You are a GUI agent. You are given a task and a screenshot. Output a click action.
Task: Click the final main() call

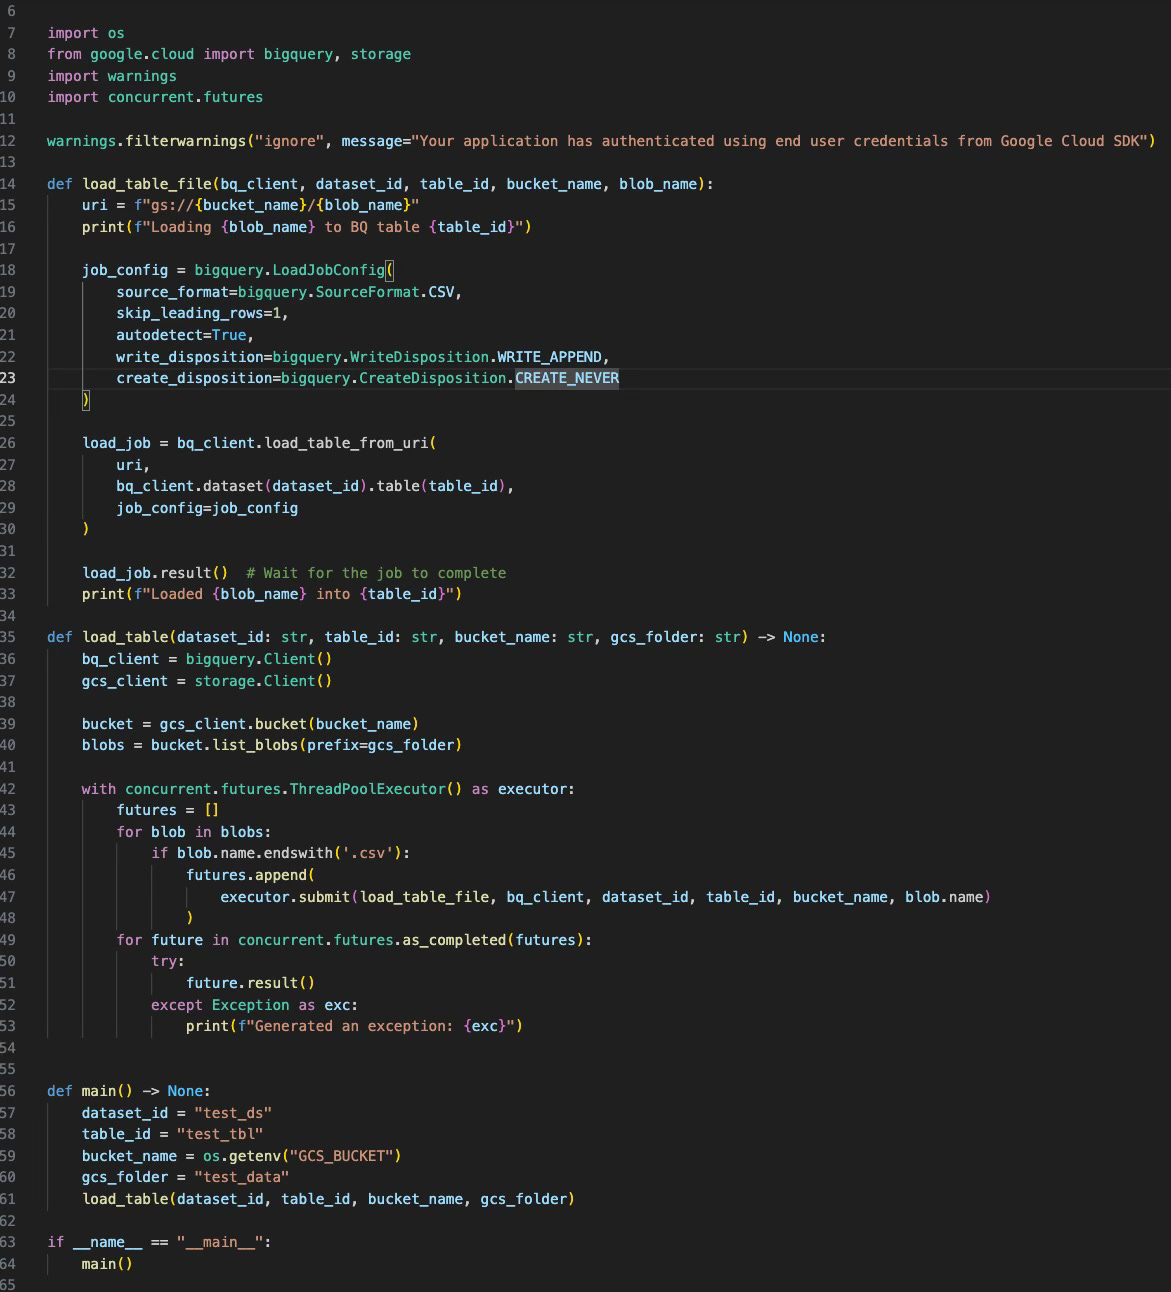[x=105, y=1263]
